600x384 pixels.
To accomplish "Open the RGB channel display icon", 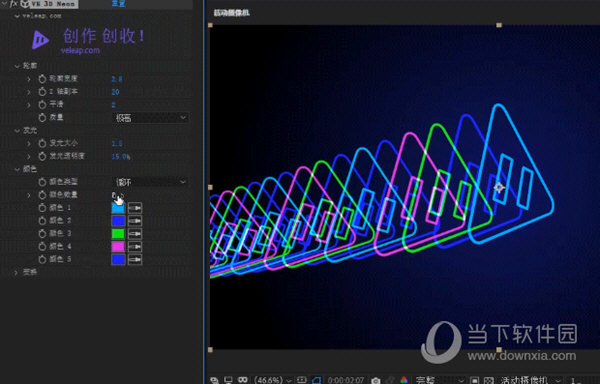I will [x=404, y=380].
